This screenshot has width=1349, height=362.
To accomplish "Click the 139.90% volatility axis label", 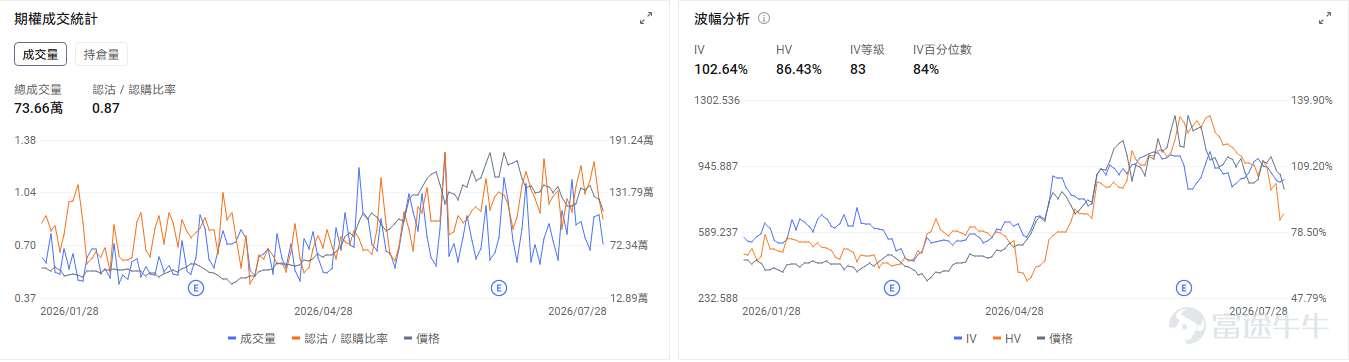I will pyautogui.click(x=1312, y=100).
